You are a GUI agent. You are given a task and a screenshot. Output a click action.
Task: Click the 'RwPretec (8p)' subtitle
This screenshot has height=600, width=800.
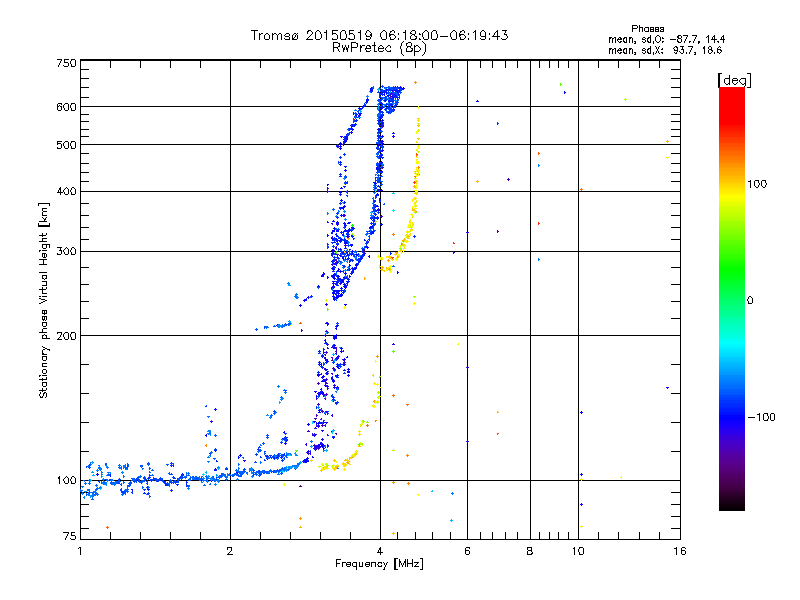380,48
